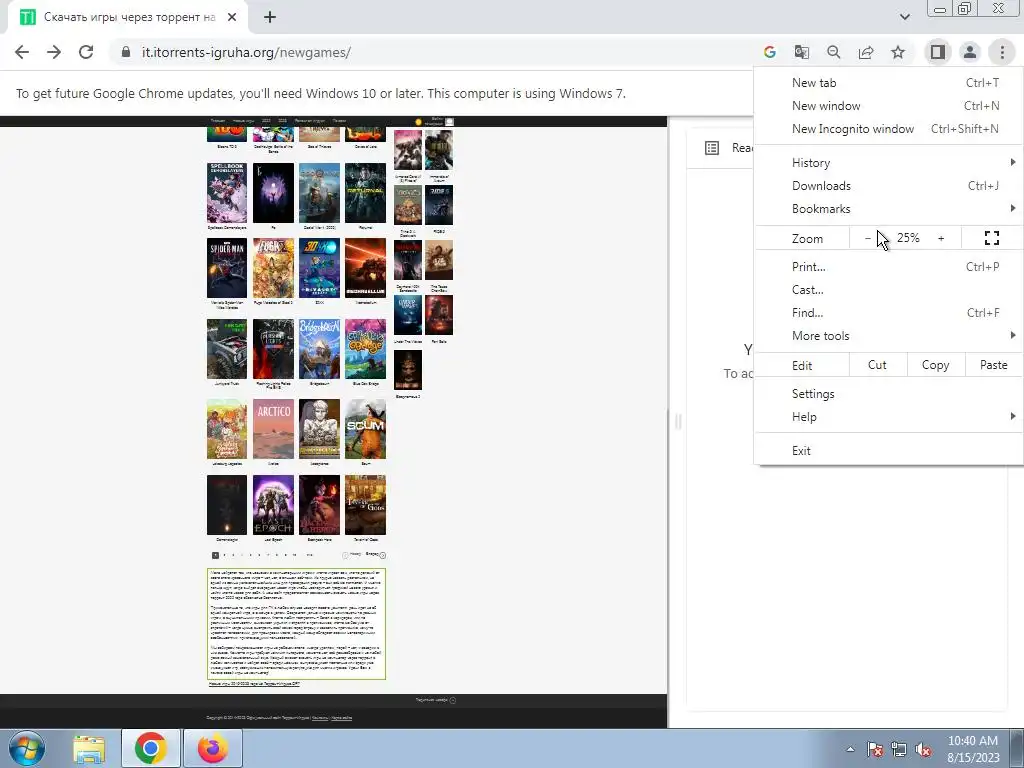This screenshot has height=768, width=1024.
Task: Click the zoom magnifier icon in address bar
Action: tap(833, 52)
